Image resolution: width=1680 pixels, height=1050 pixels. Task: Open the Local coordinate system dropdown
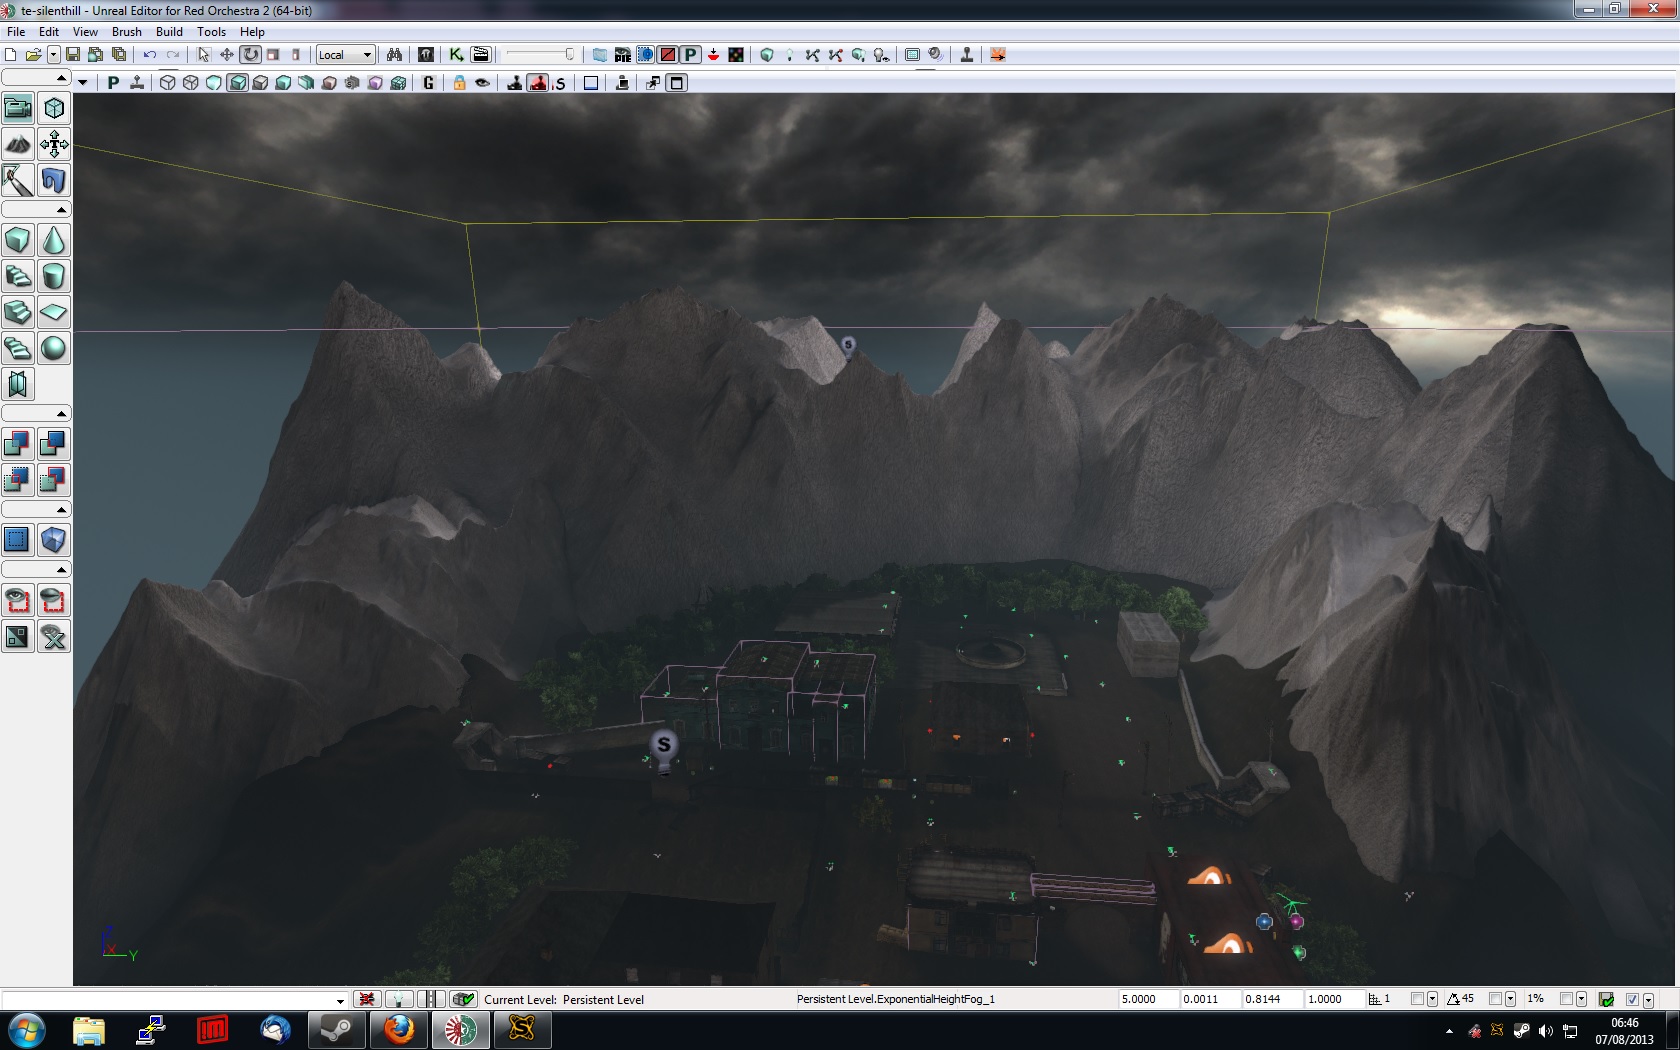[x=346, y=55]
